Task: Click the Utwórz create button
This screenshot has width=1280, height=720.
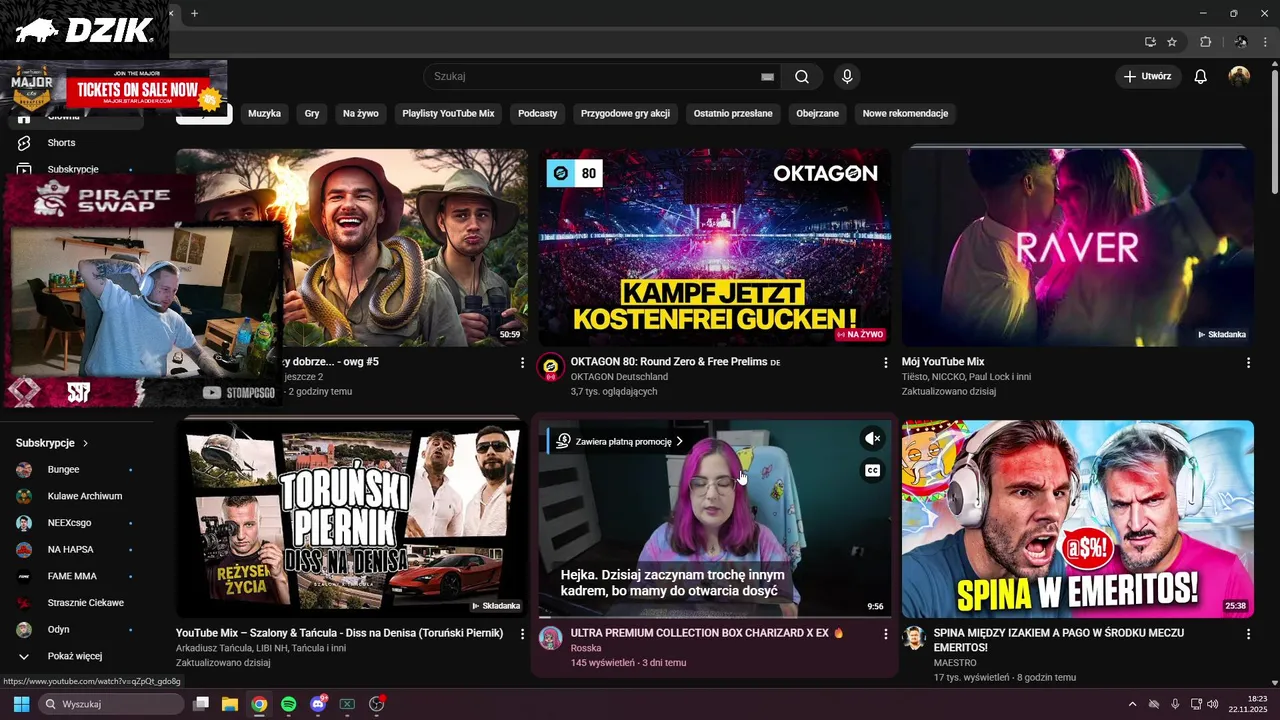Action: [x=1148, y=76]
